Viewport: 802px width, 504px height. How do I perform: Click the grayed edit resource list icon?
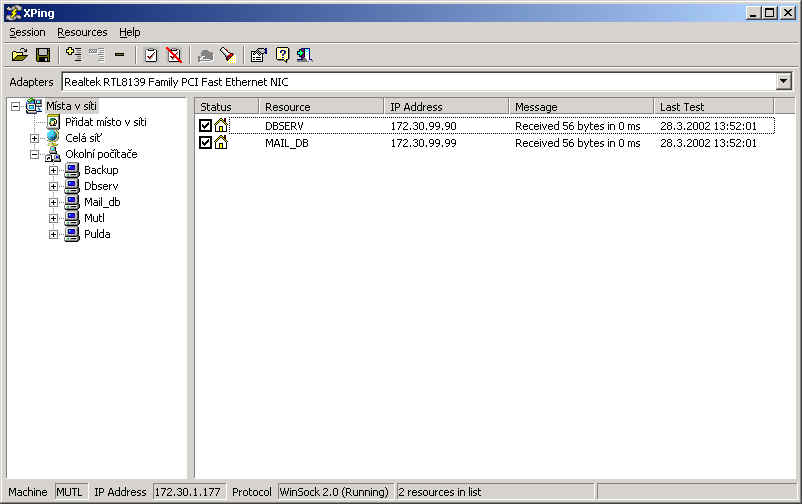96,55
